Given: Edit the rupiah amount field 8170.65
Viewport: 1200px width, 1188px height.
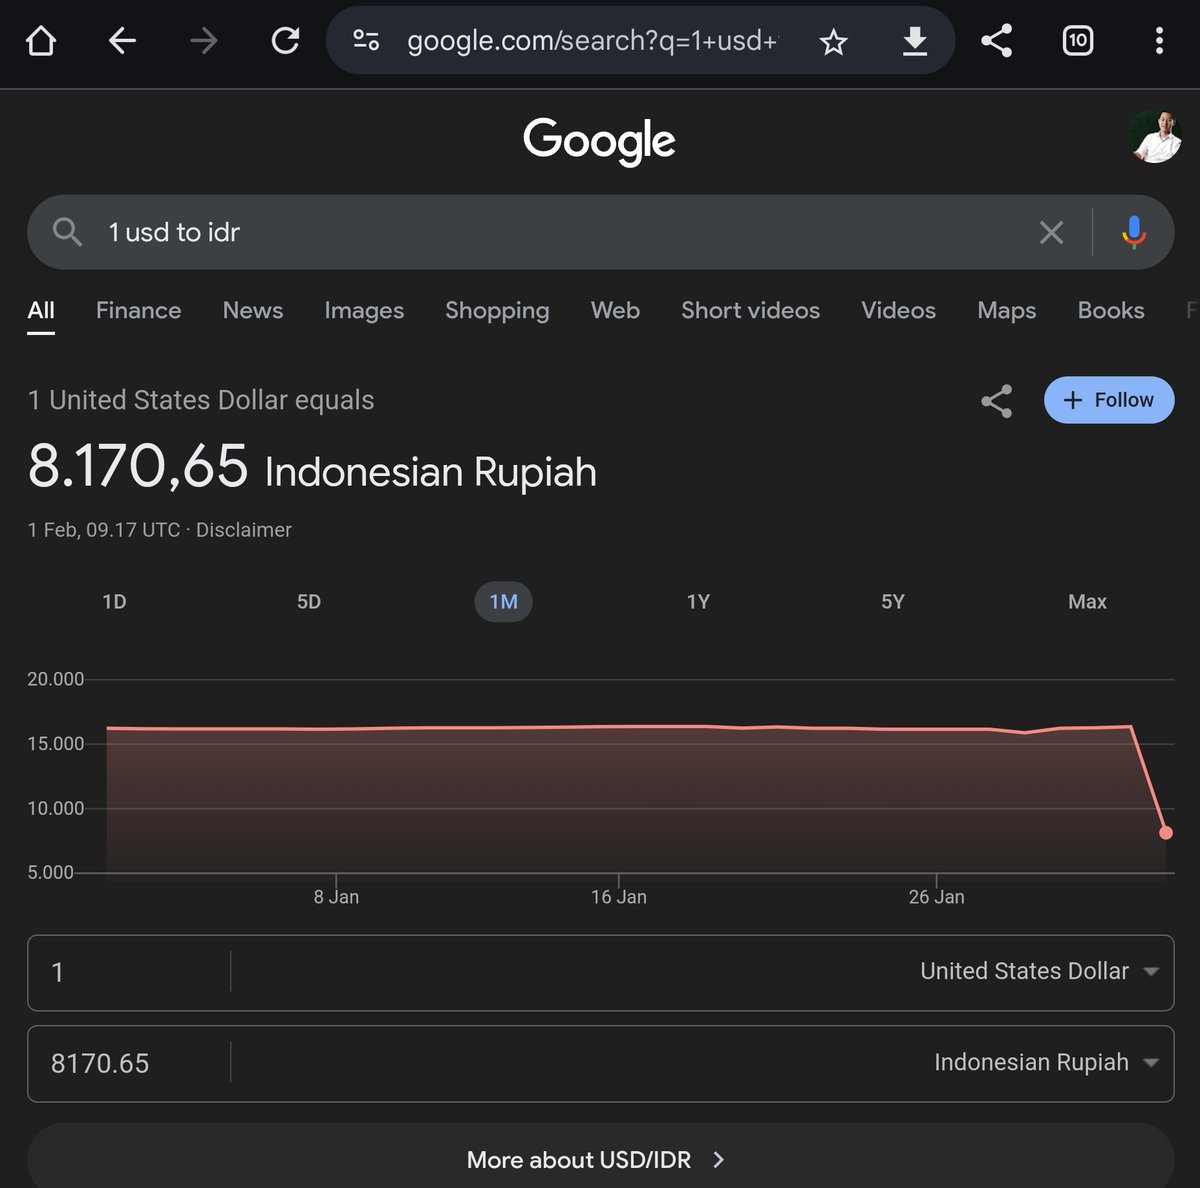Looking at the screenshot, I should pos(130,1063).
